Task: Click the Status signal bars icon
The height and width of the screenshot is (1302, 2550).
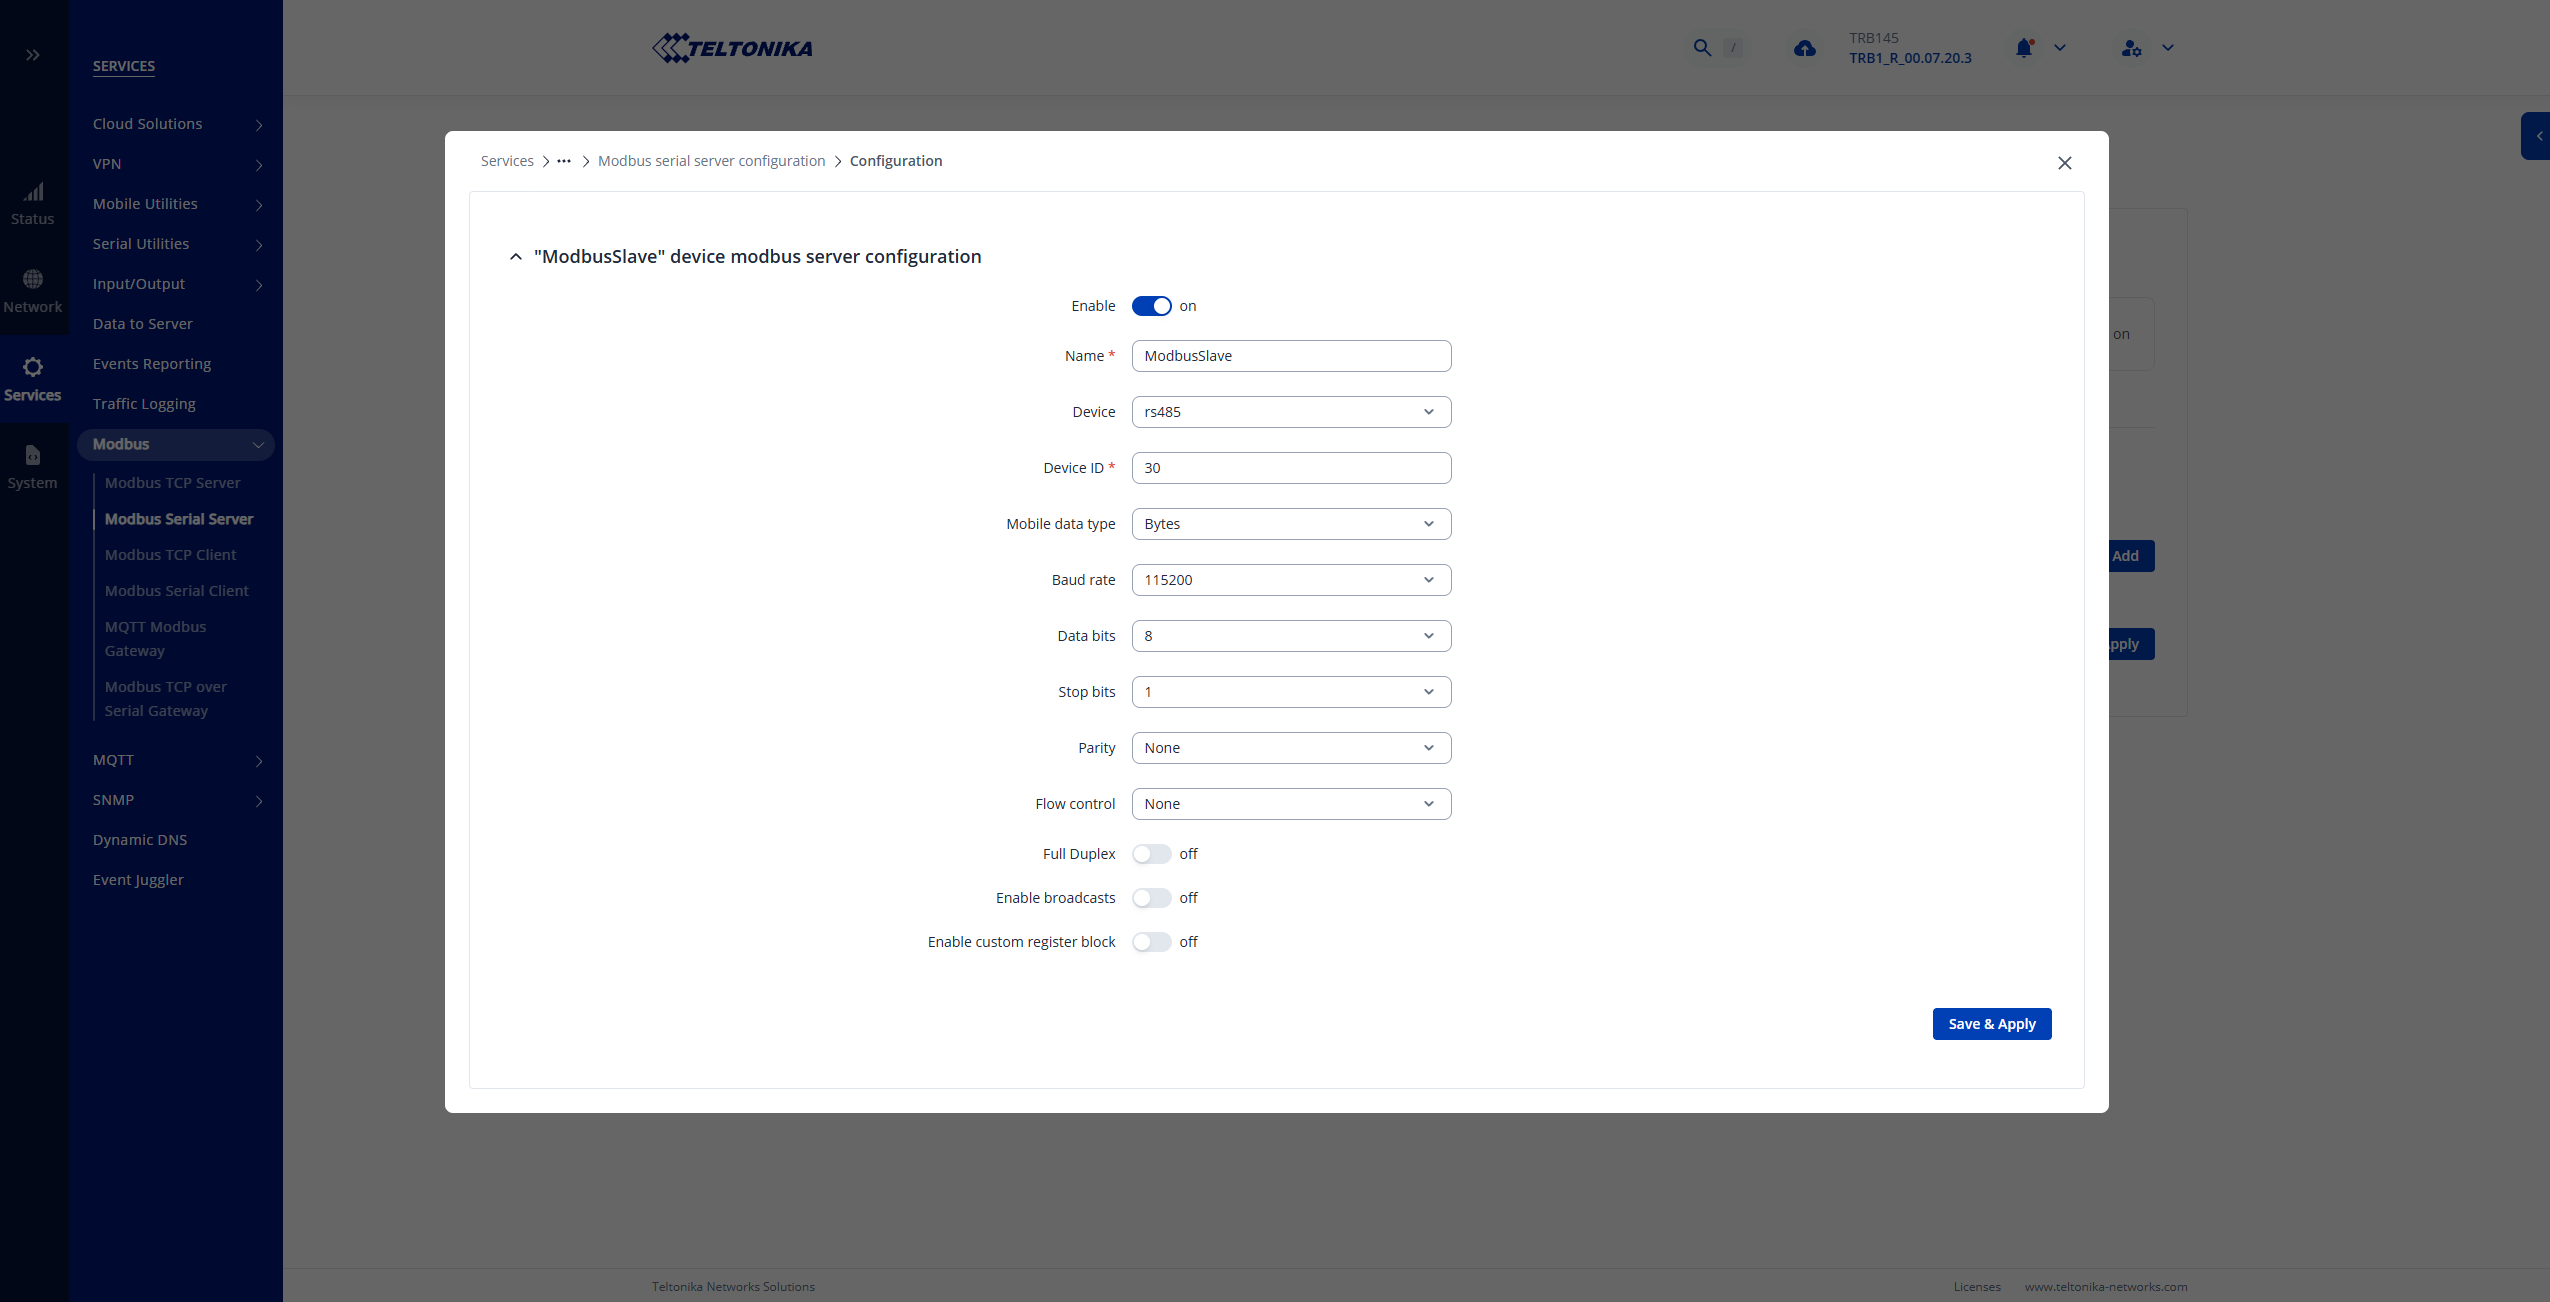Action: pyautogui.click(x=33, y=192)
